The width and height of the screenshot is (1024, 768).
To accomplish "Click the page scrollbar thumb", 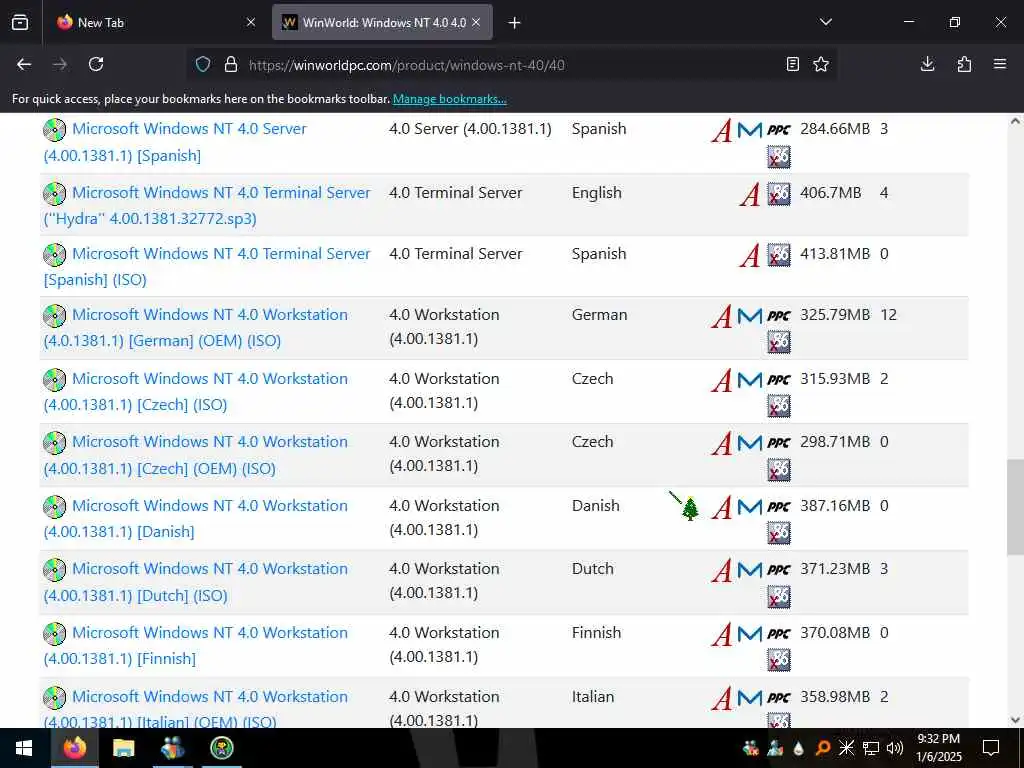I will 1015,507.
